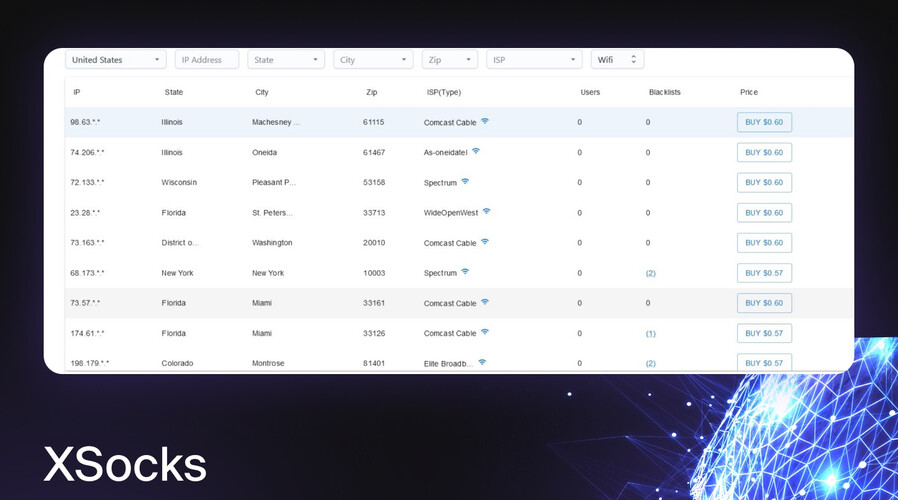
Task: View the (2) blacklists for New York row
Action: click(650, 273)
